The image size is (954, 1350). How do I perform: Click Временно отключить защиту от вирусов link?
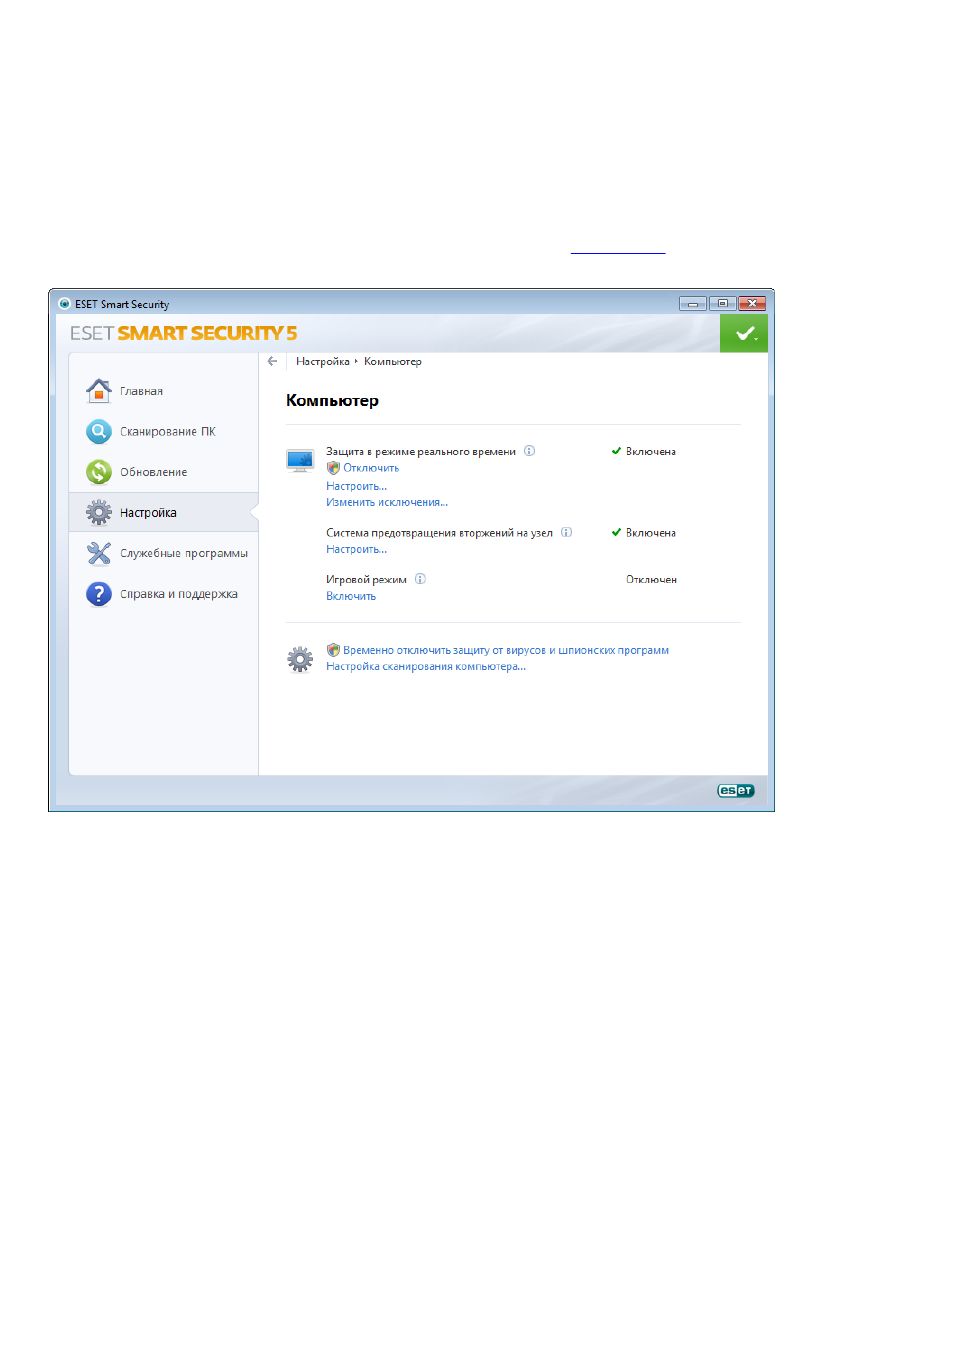coord(506,650)
